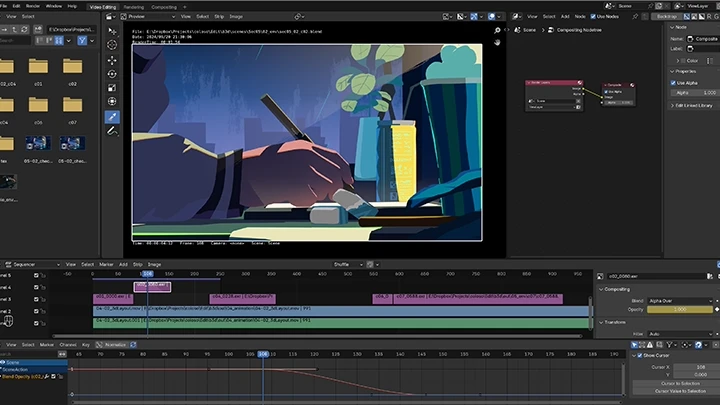720x405 pixels.
Task: Select the Scale tool in preview toolbar
Action: tap(113, 88)
